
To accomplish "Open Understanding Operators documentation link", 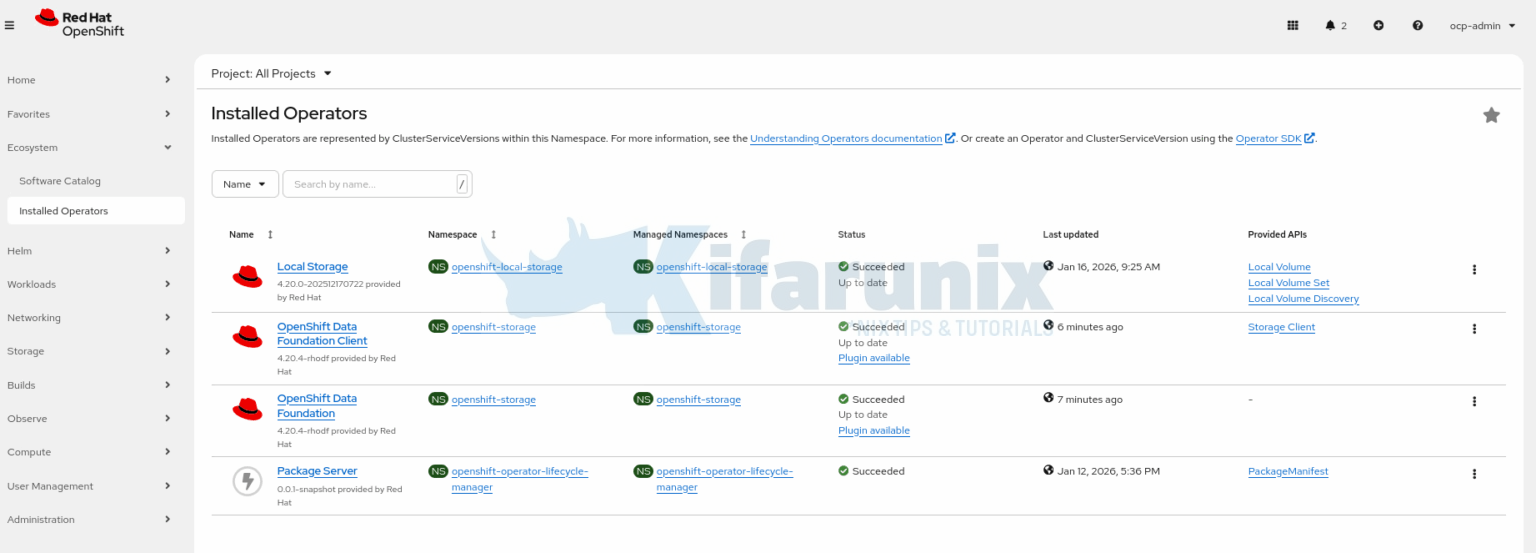I will click(x=846, y=139).
